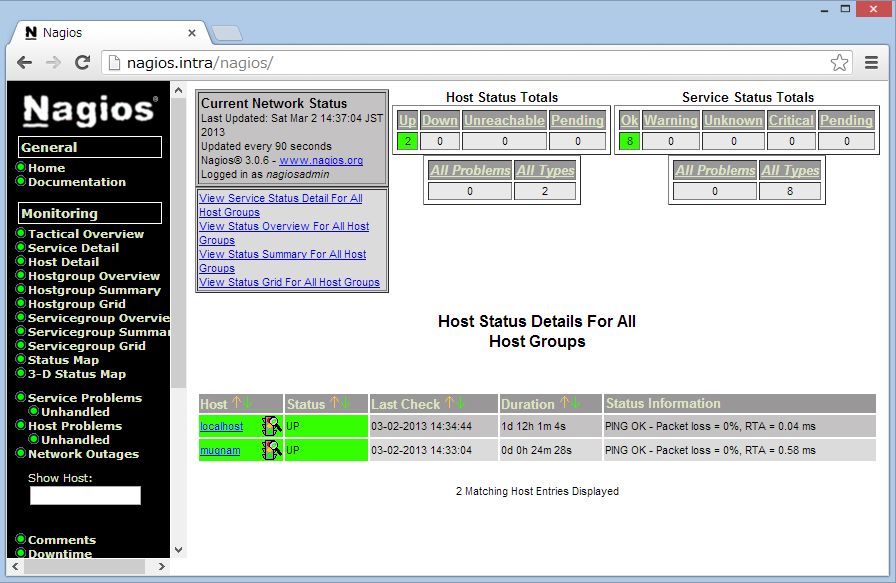This screenshot has height=583, width=896.
Task: Click the browser back arrow
Action: point(24,62)
